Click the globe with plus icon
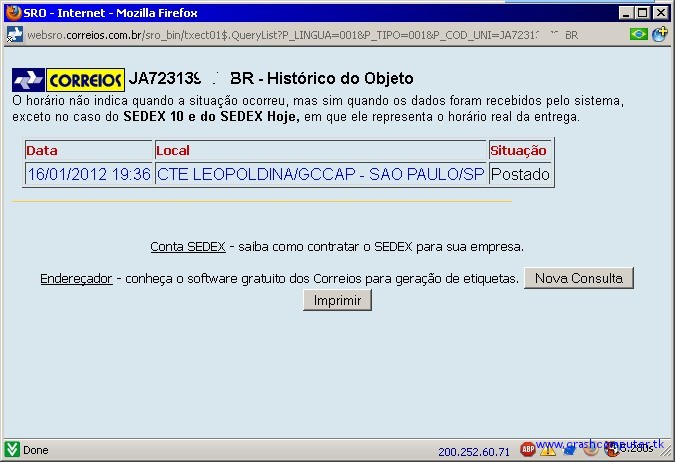The image size is (675, 462). pyautogui.click(x=660, y=34)
